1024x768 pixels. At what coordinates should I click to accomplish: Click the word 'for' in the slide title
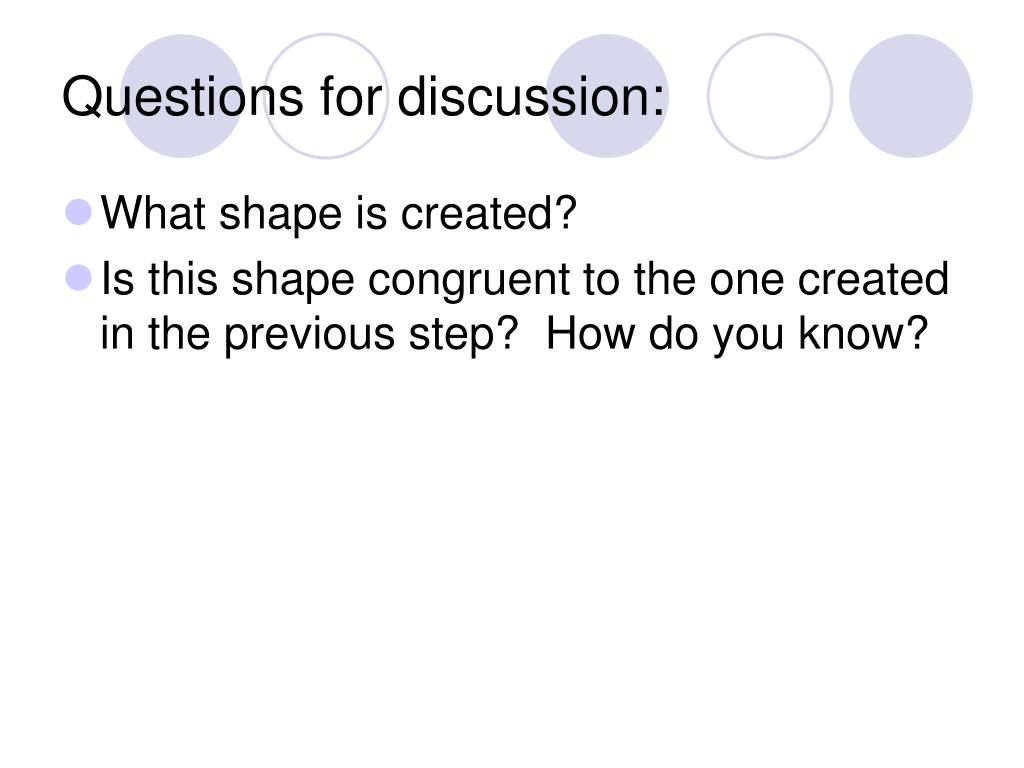tap(351, 96)
